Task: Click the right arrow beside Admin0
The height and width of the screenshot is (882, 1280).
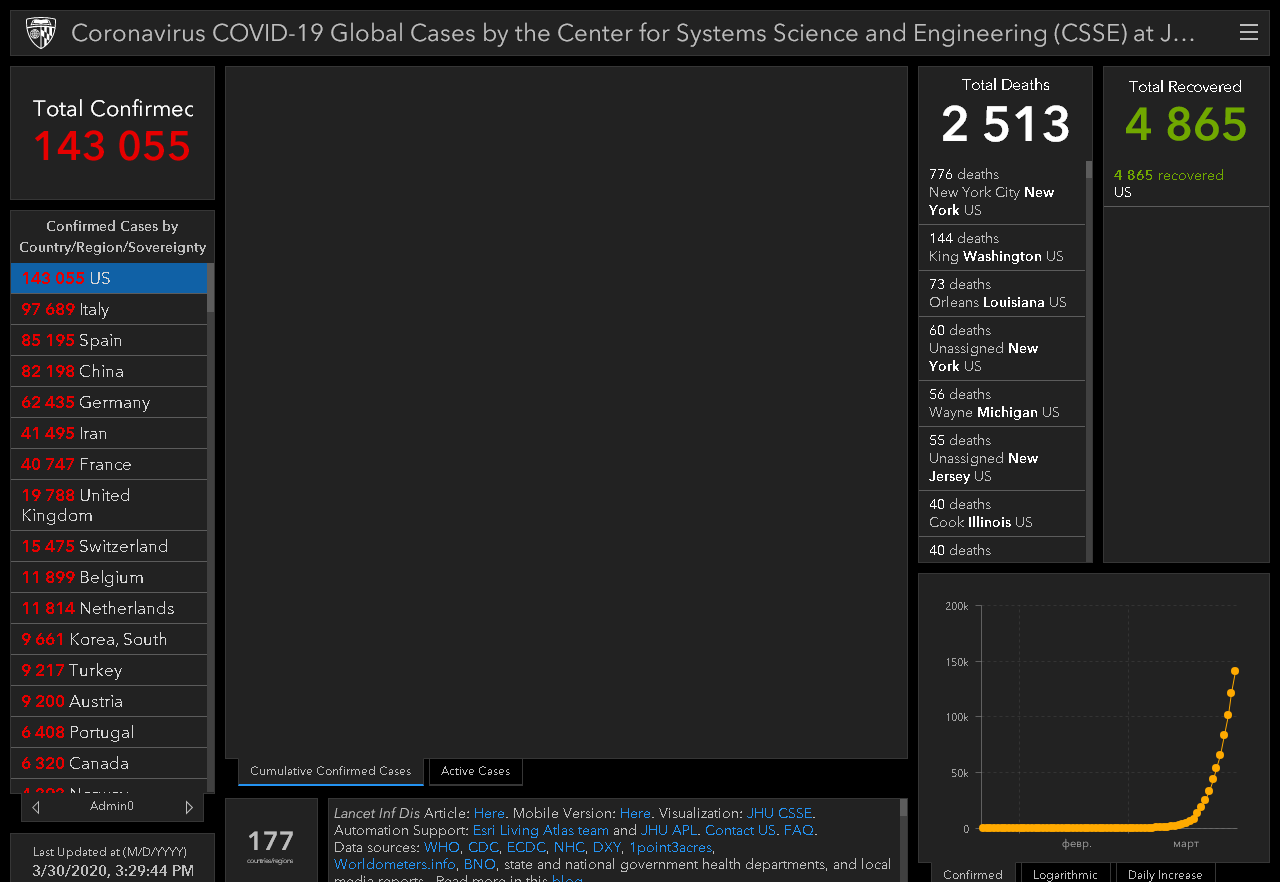Action: tap(189, 807)
